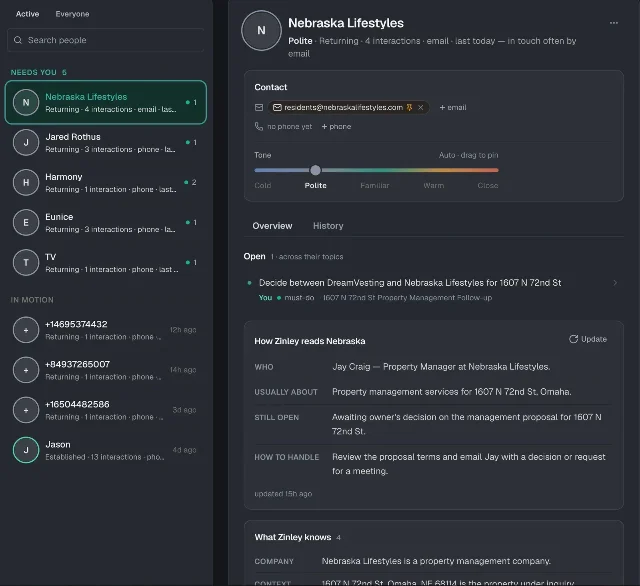
Task: Click Harmony H avatar
Action: [26, 182]
